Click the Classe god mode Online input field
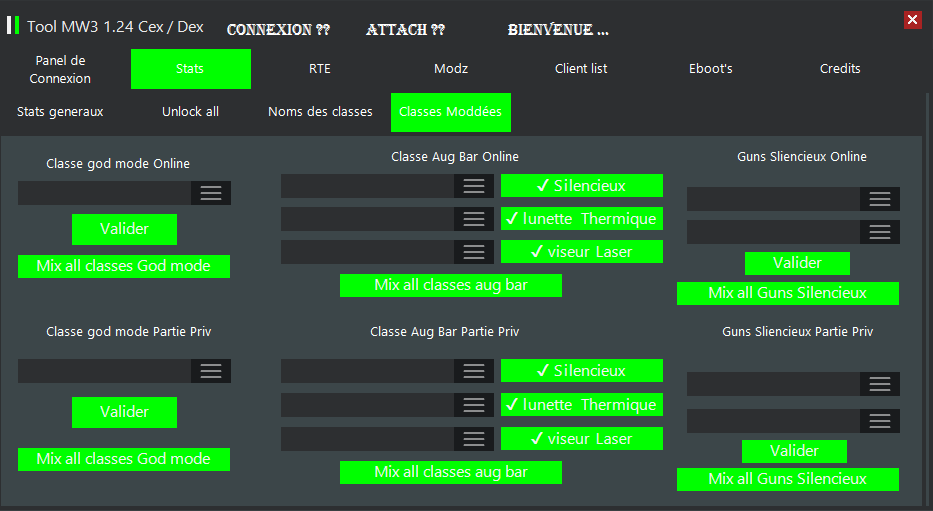Viewport: 933px width, 511px height. point(104,193)
